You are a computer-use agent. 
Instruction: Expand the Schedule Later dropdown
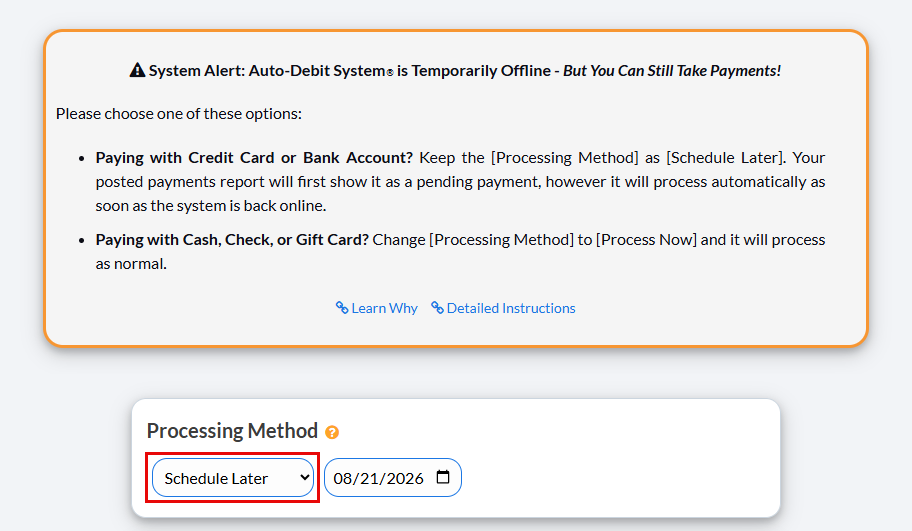tap(233, 477)
